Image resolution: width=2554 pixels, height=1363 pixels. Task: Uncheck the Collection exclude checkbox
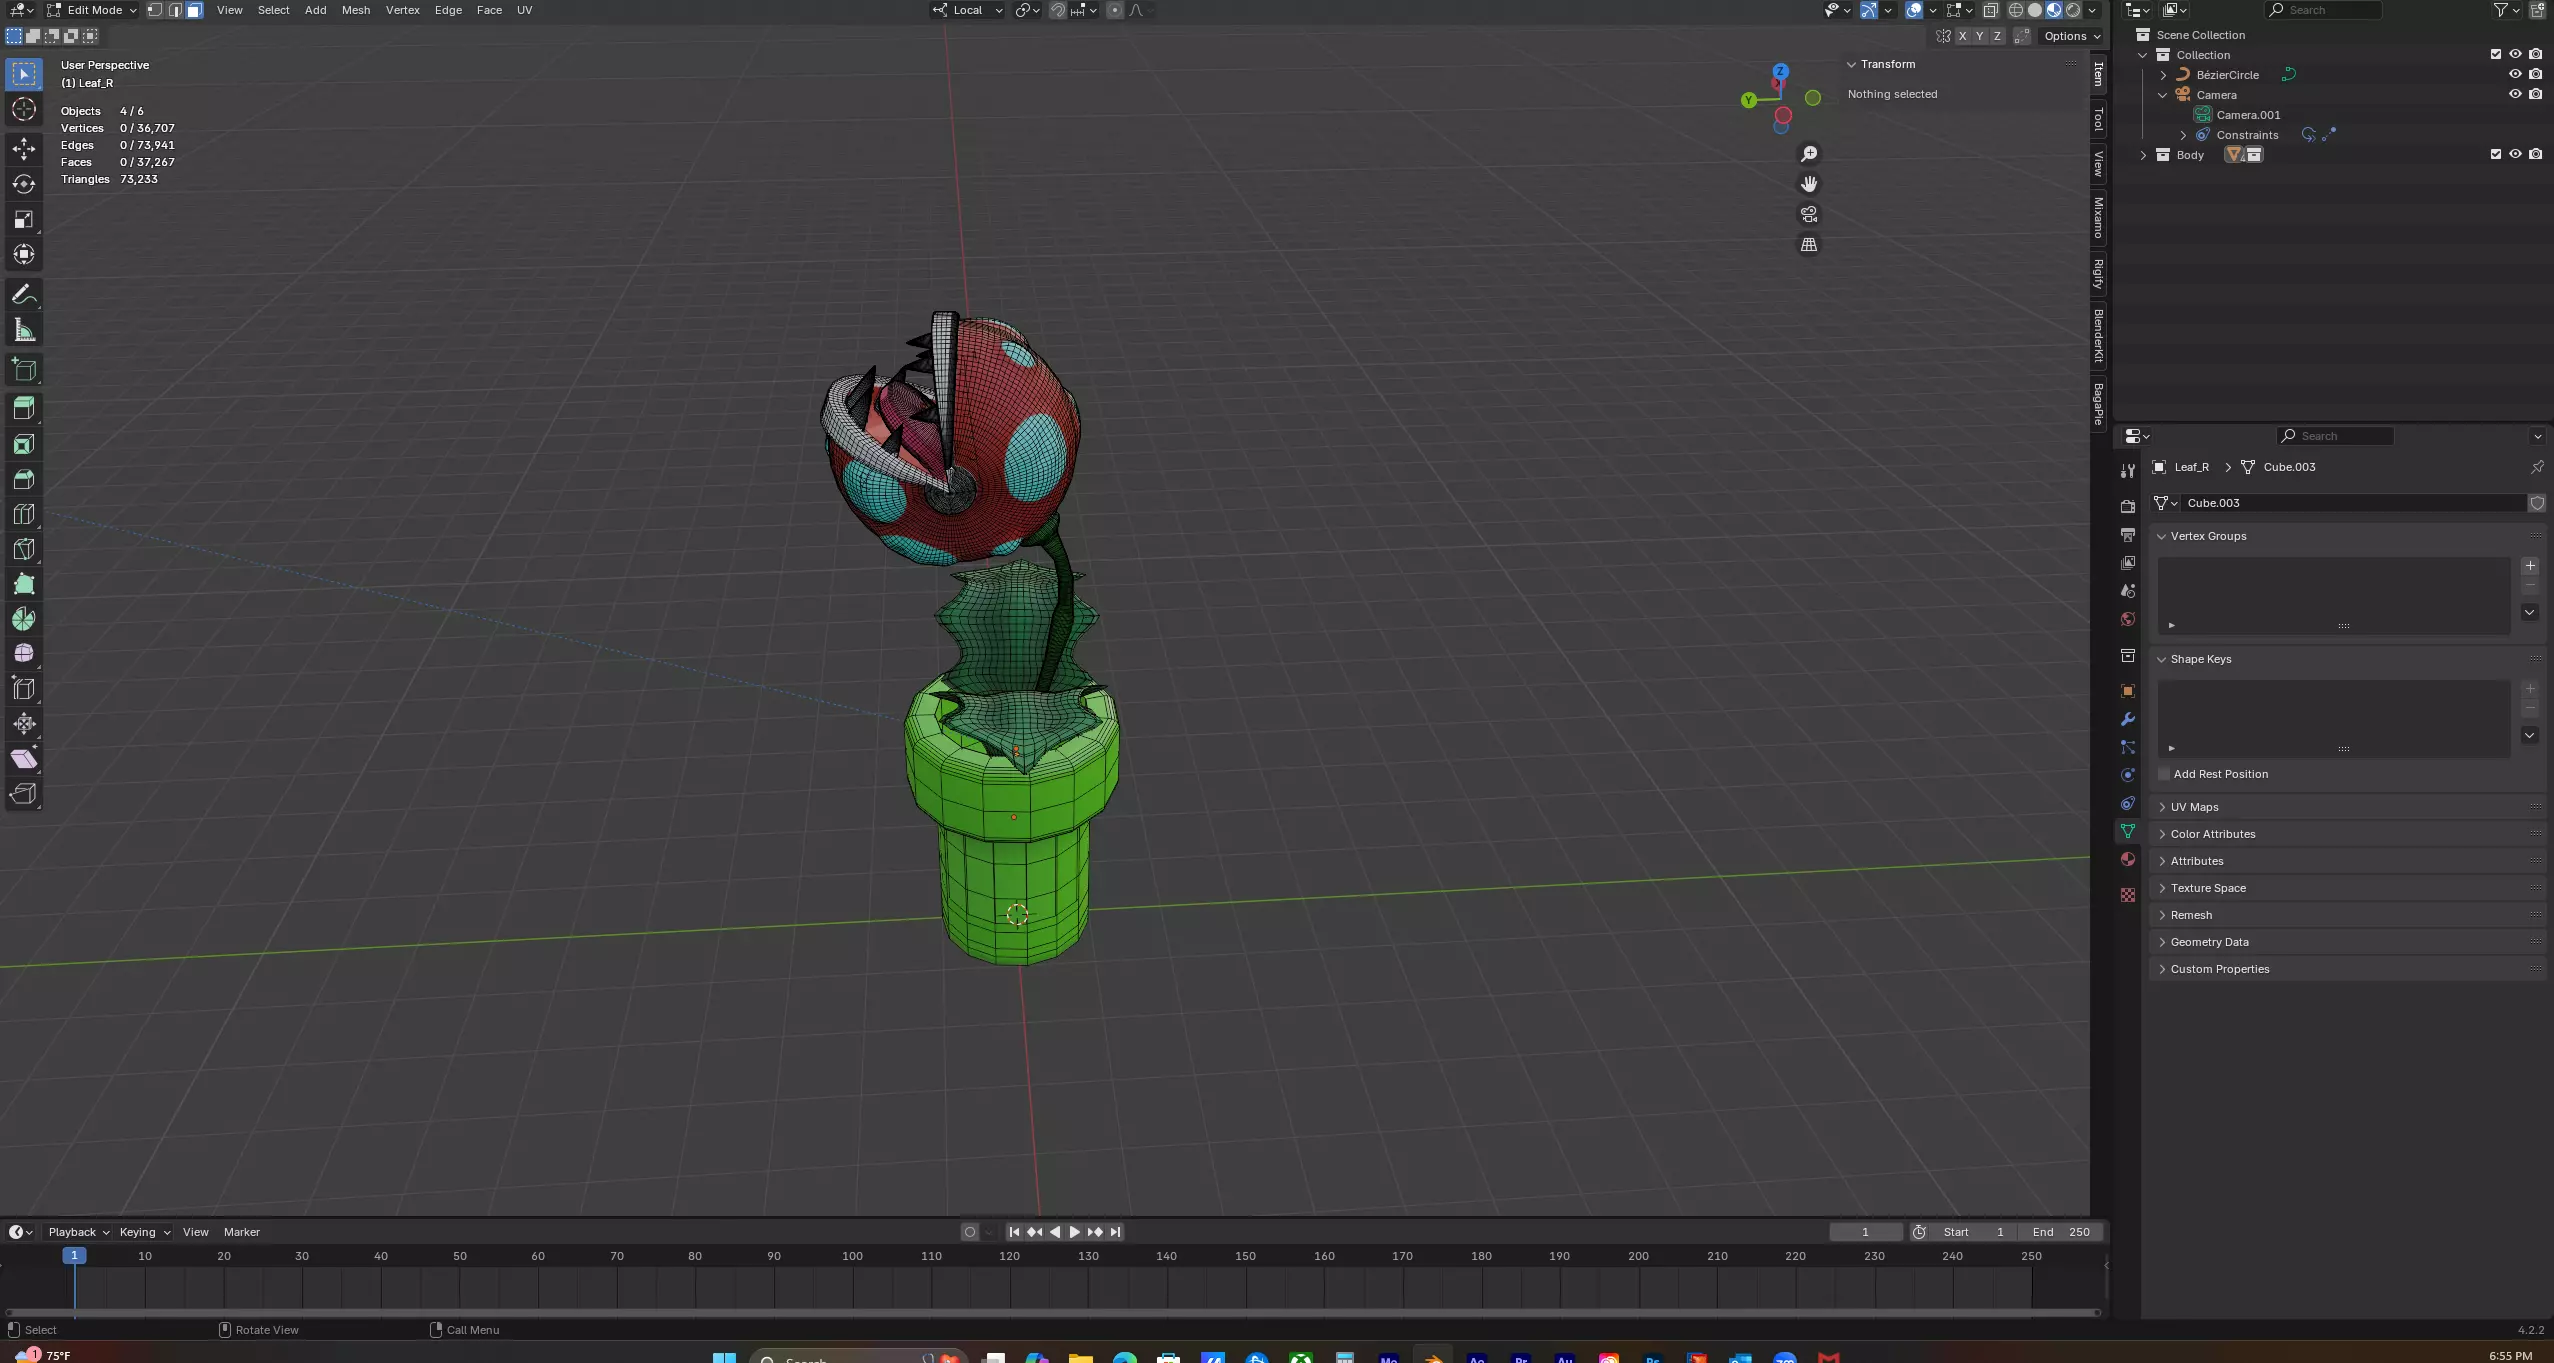pyautogui.click(x=2495, y=54)
